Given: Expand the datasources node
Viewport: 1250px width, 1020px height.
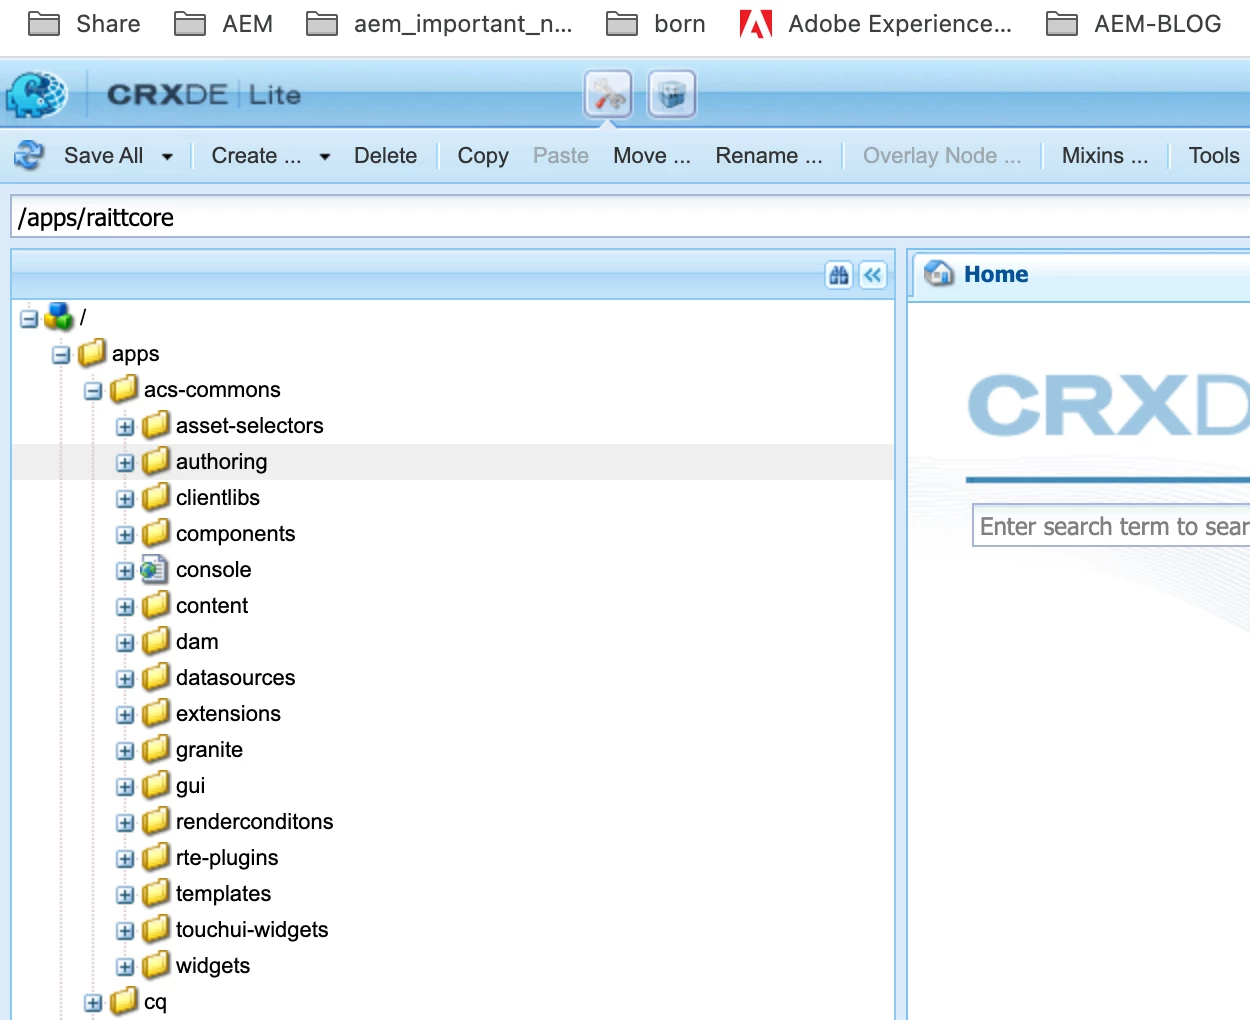Looking at the screenshot, I should click(x=125, y=679).
